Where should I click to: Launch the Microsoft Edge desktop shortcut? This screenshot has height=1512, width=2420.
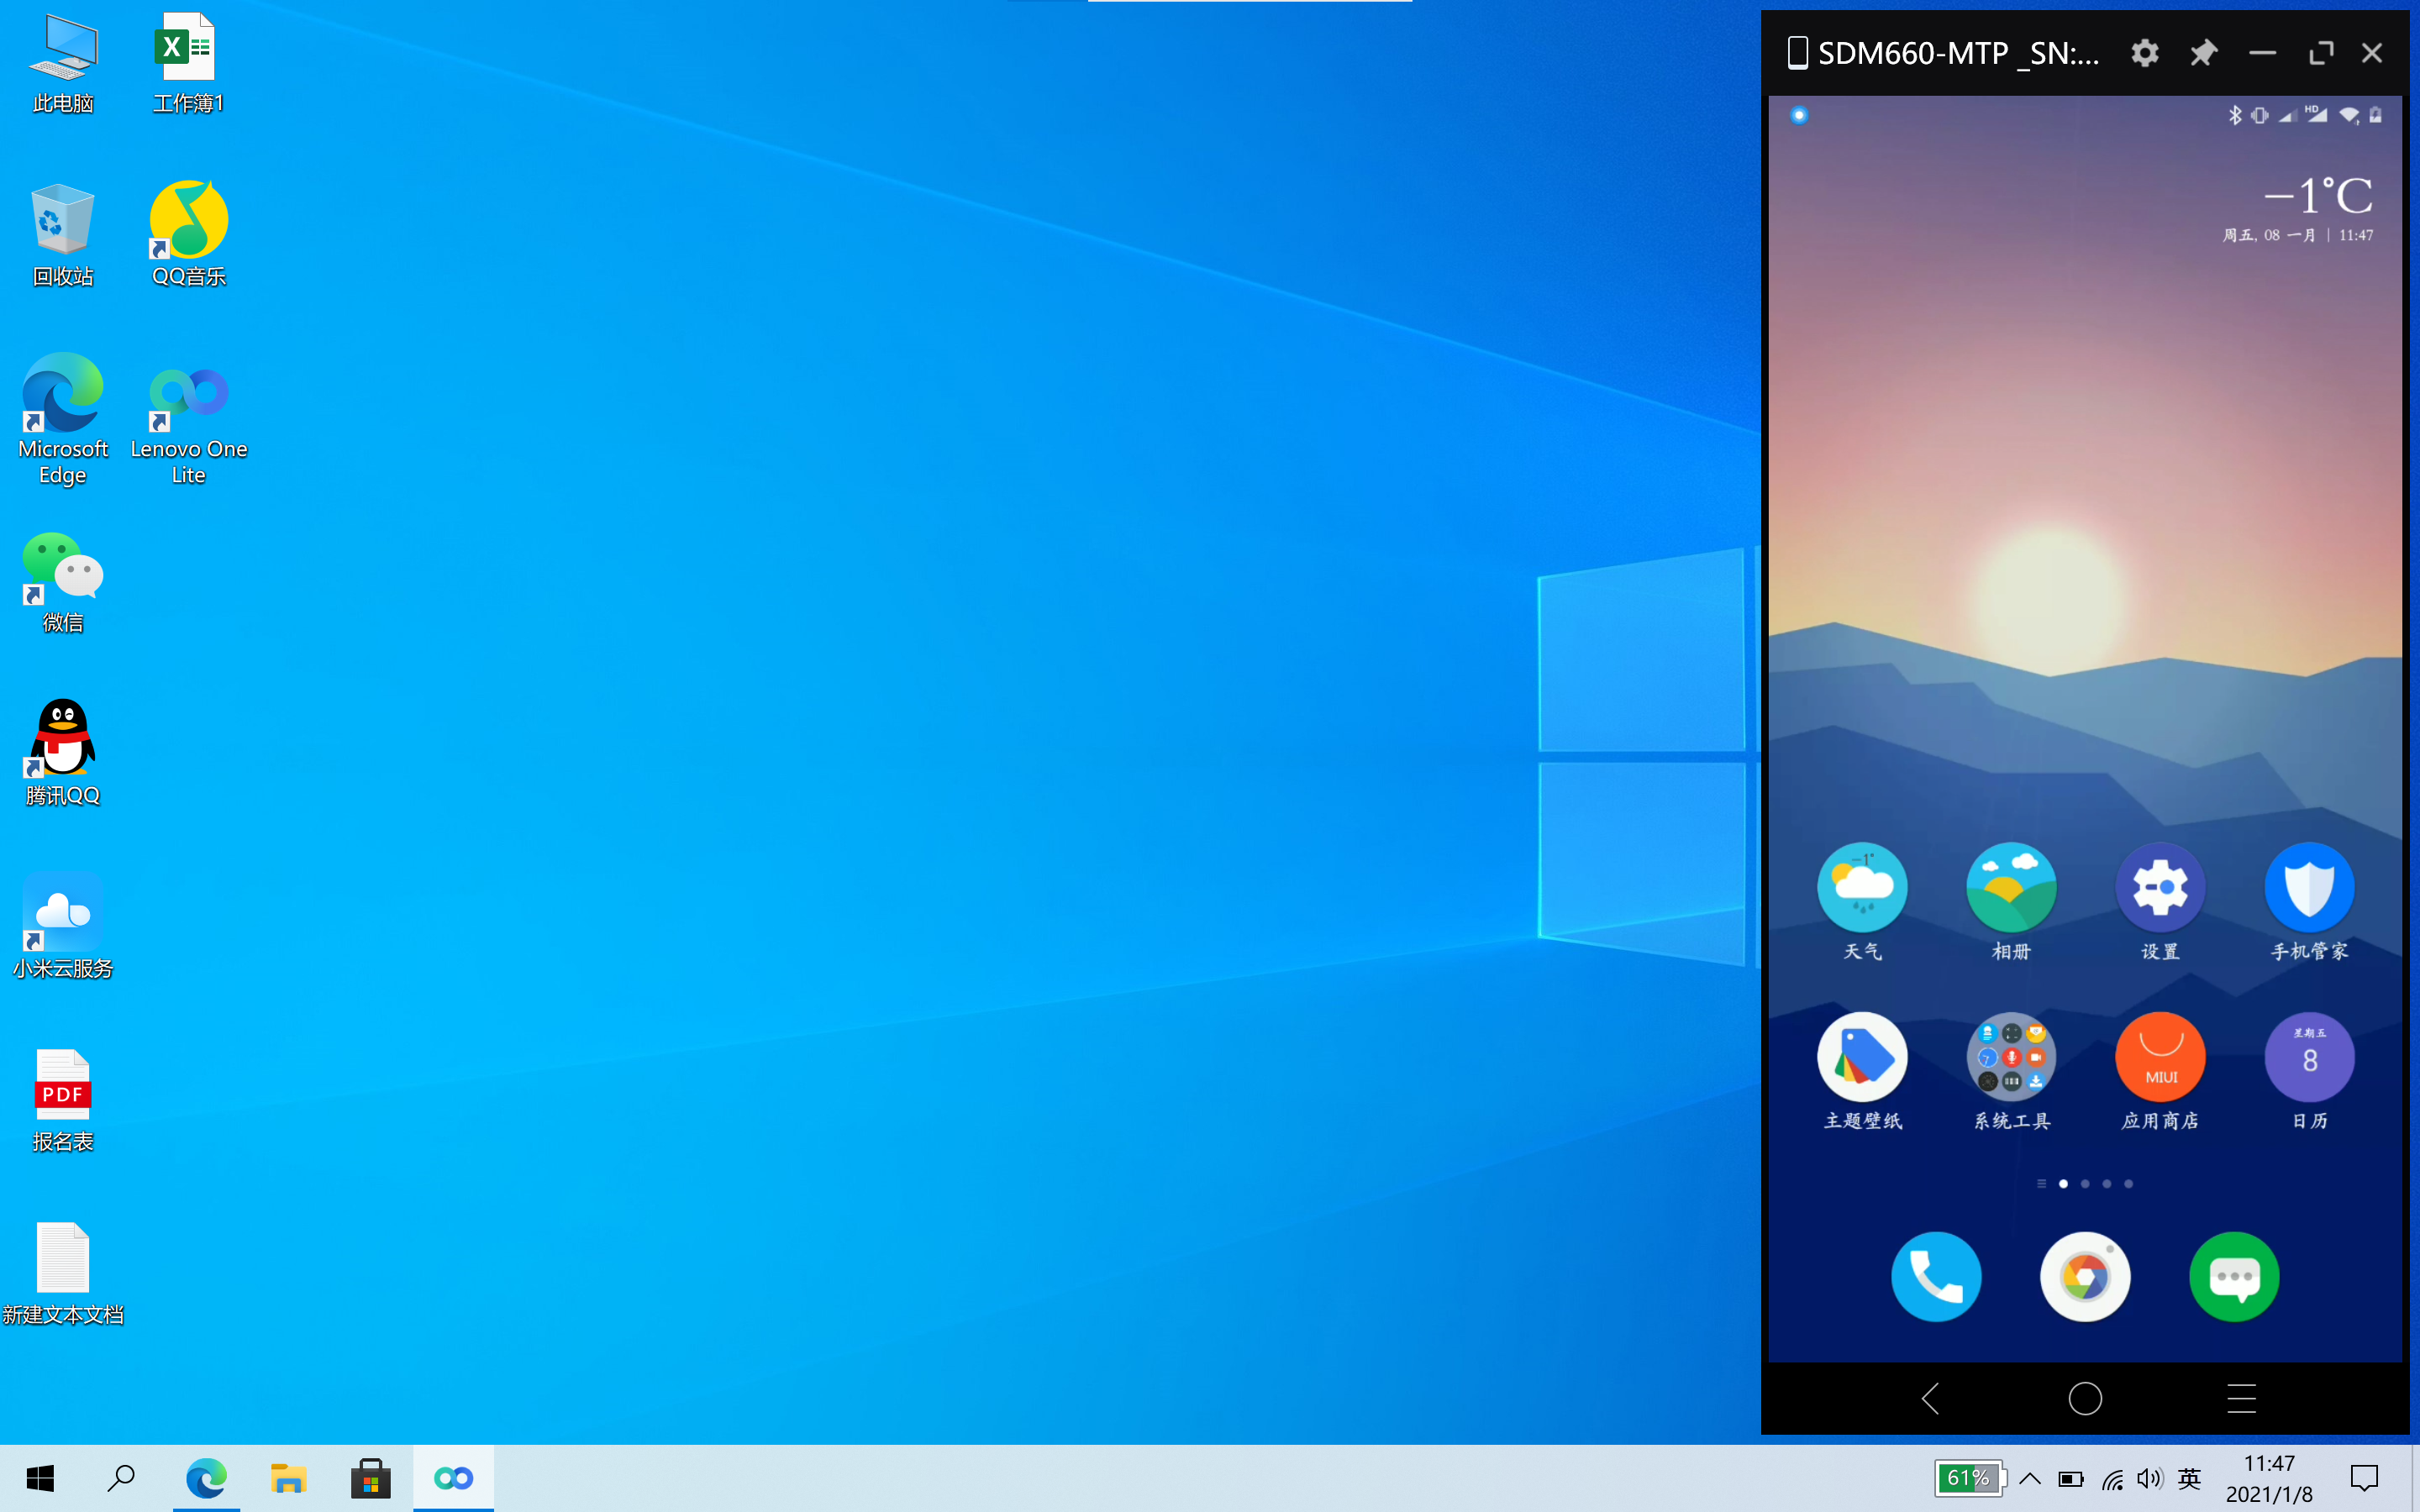pyautogui.click(x=63, y=420)
